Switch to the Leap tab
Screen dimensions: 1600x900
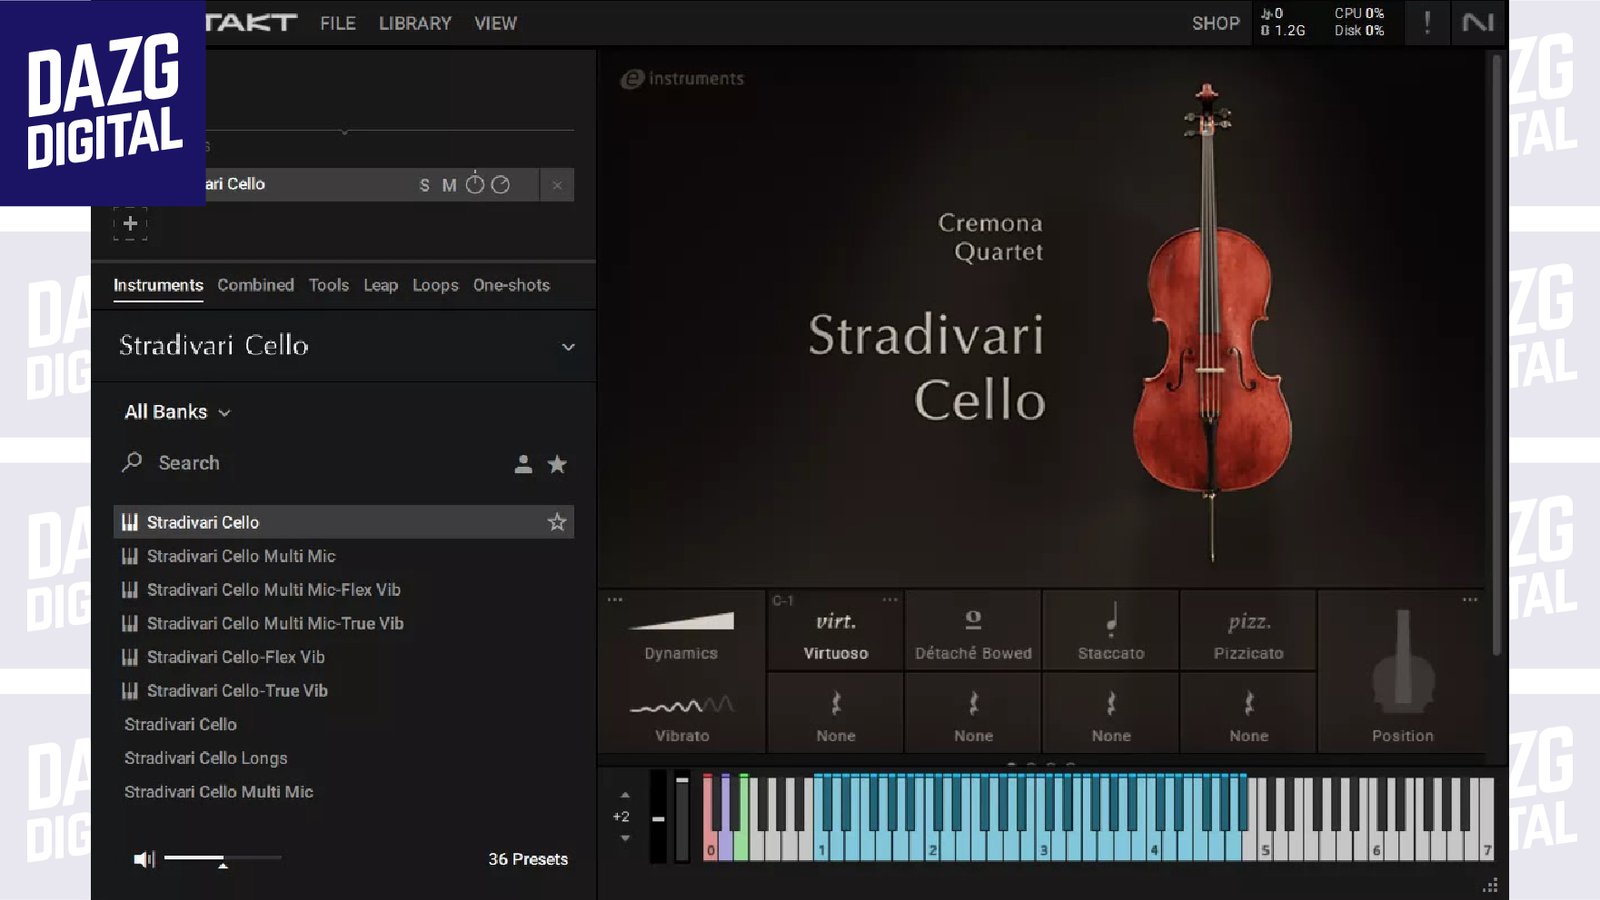click(380, 285)
